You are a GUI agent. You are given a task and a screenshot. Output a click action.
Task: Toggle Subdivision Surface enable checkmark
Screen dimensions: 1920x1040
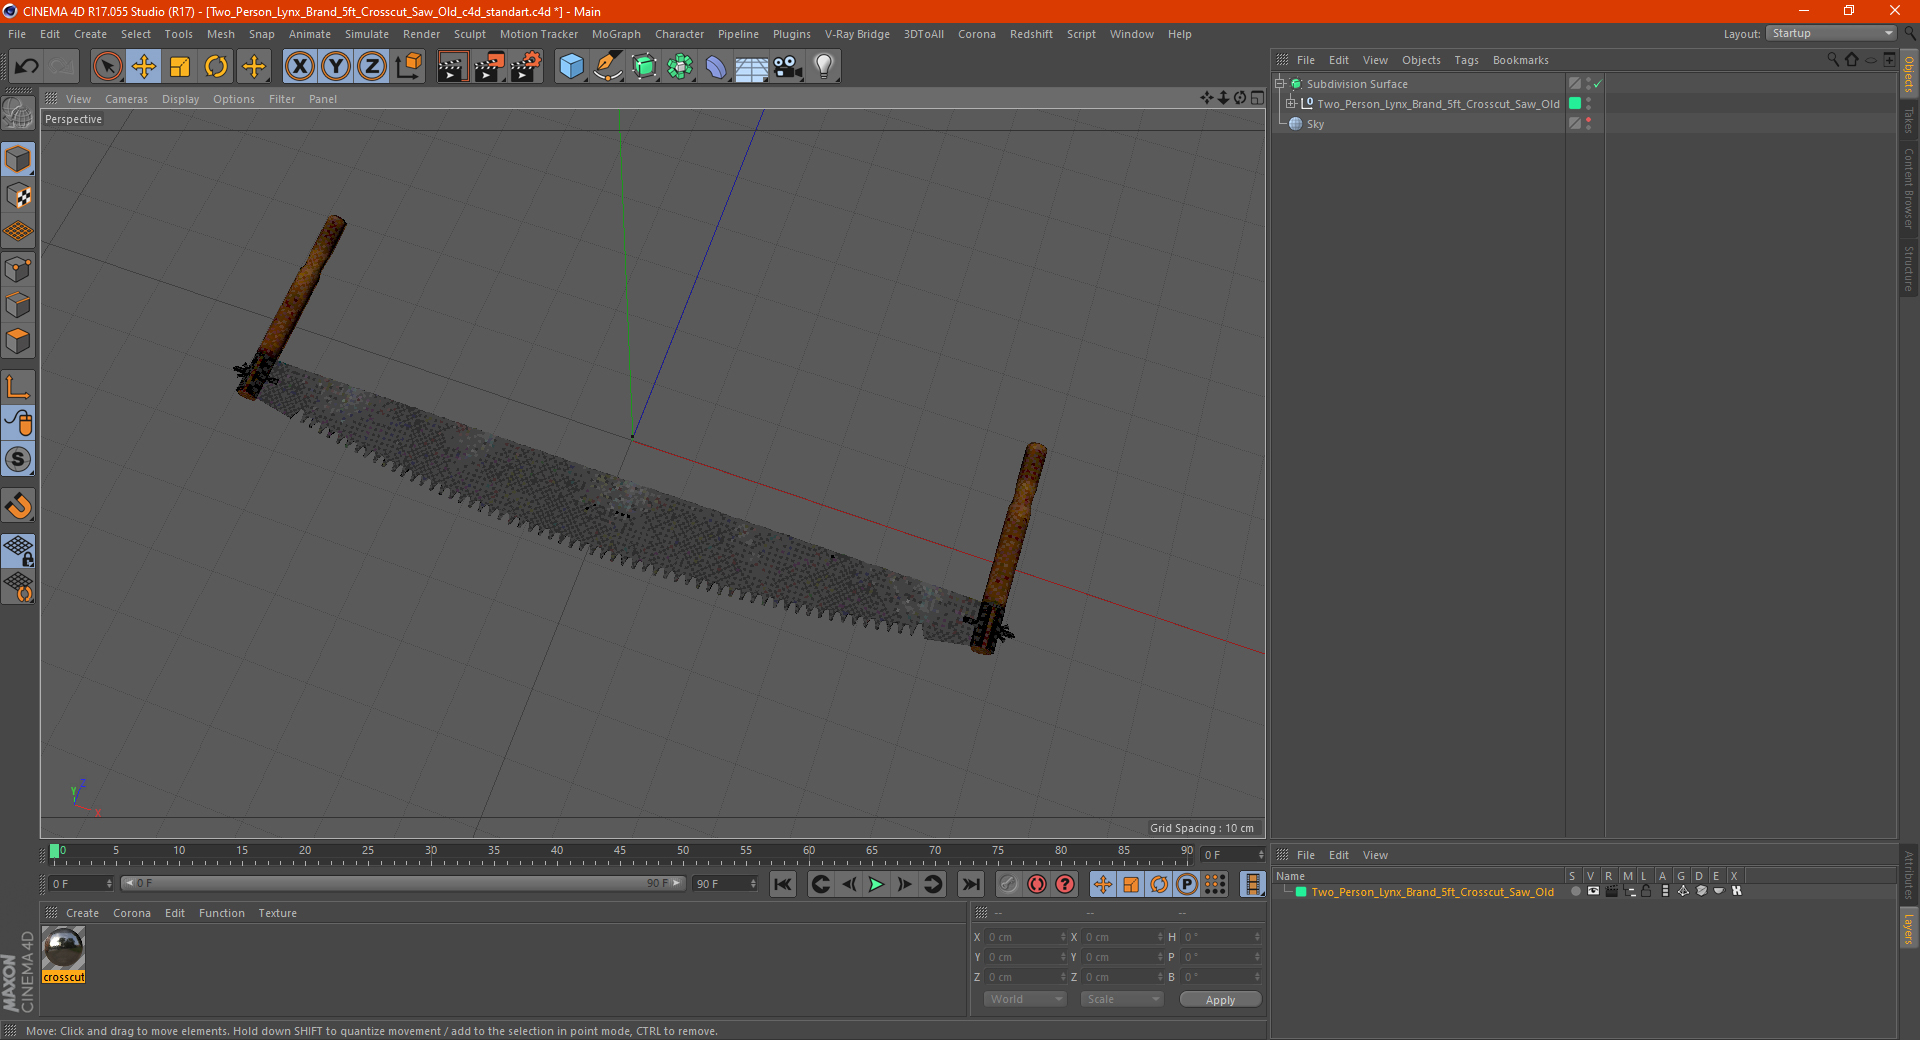[1597, 84]
